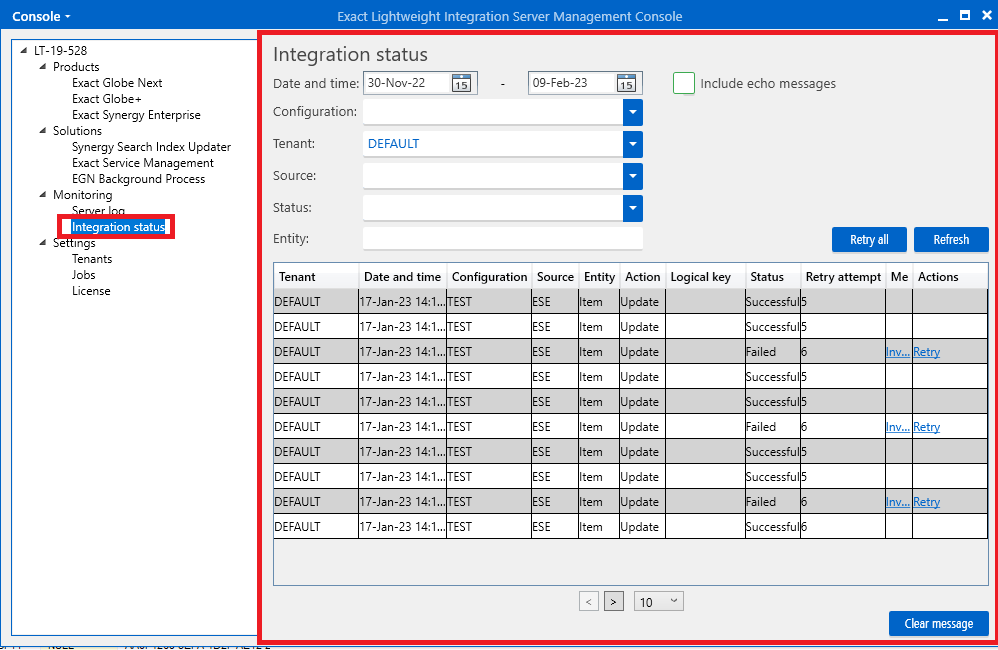Click into the Entity input field
This screenshot has width=998, height=650.
503,239
